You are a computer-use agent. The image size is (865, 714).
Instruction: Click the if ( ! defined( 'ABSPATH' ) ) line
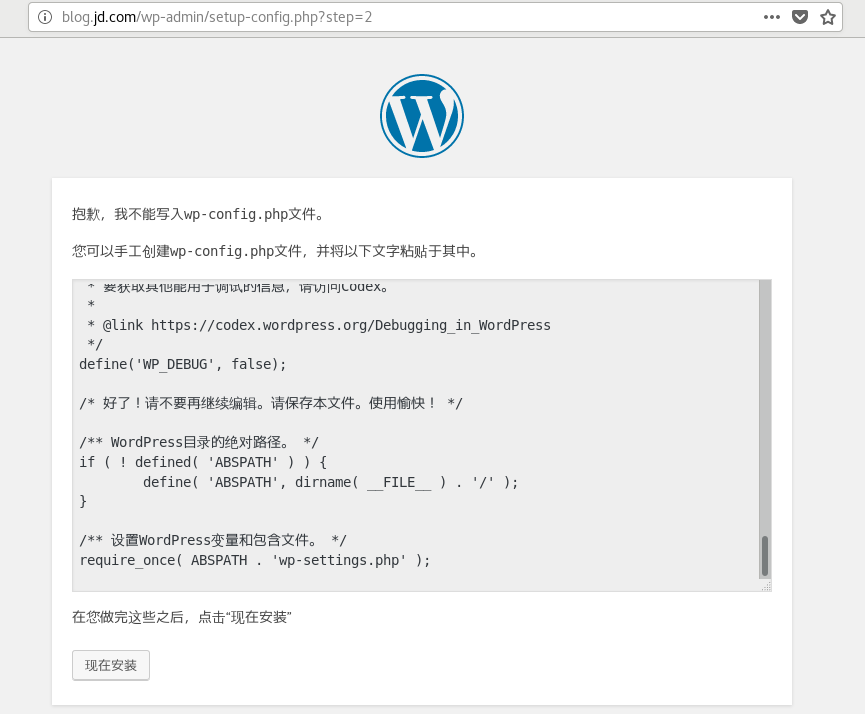coord(203,462)
